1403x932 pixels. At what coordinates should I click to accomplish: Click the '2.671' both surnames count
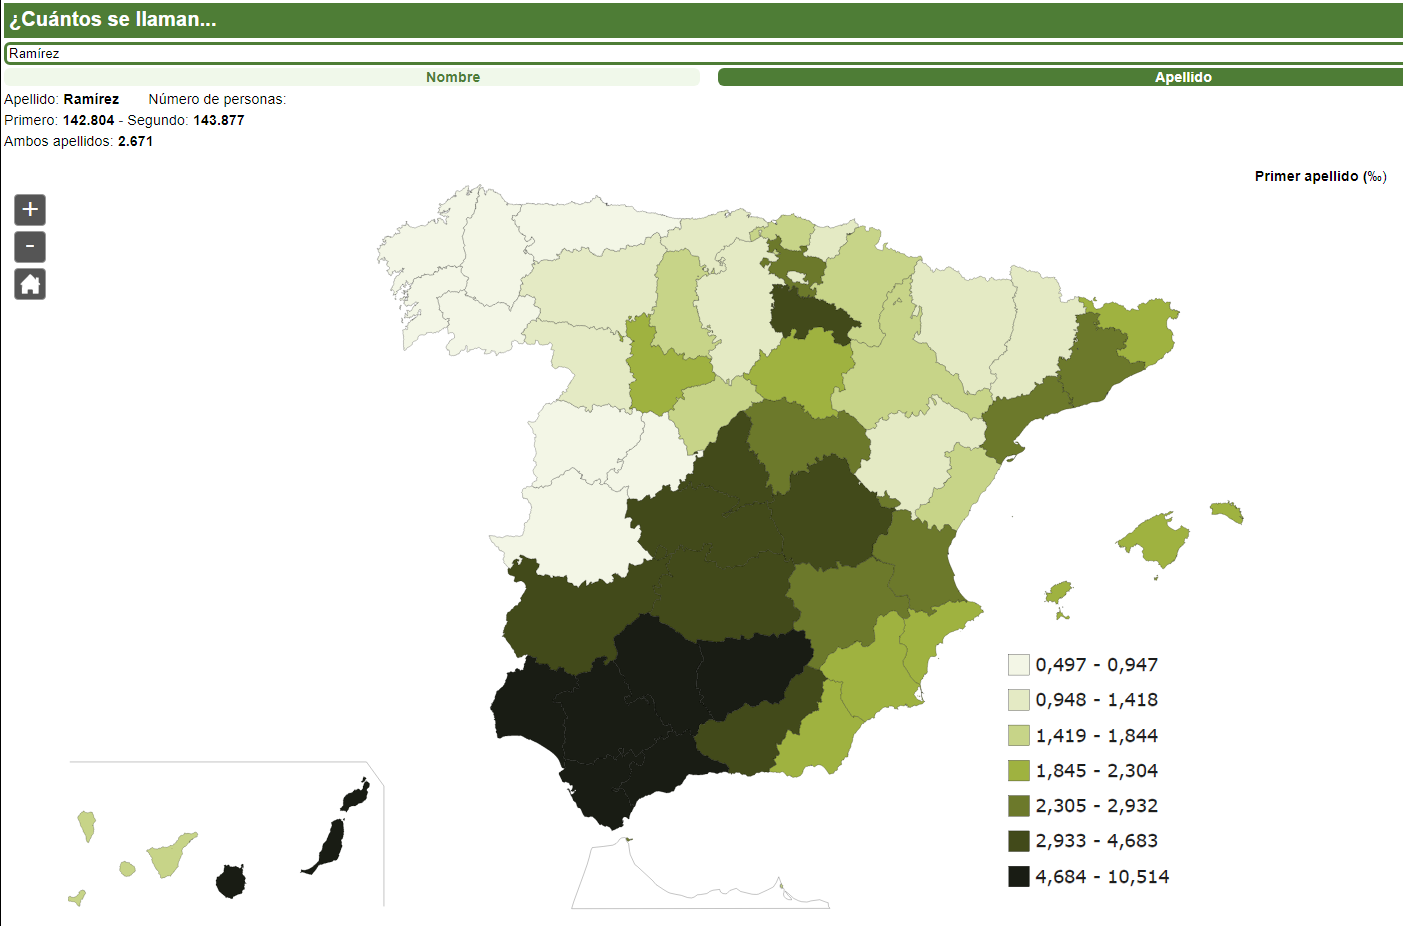click(136, 141)
